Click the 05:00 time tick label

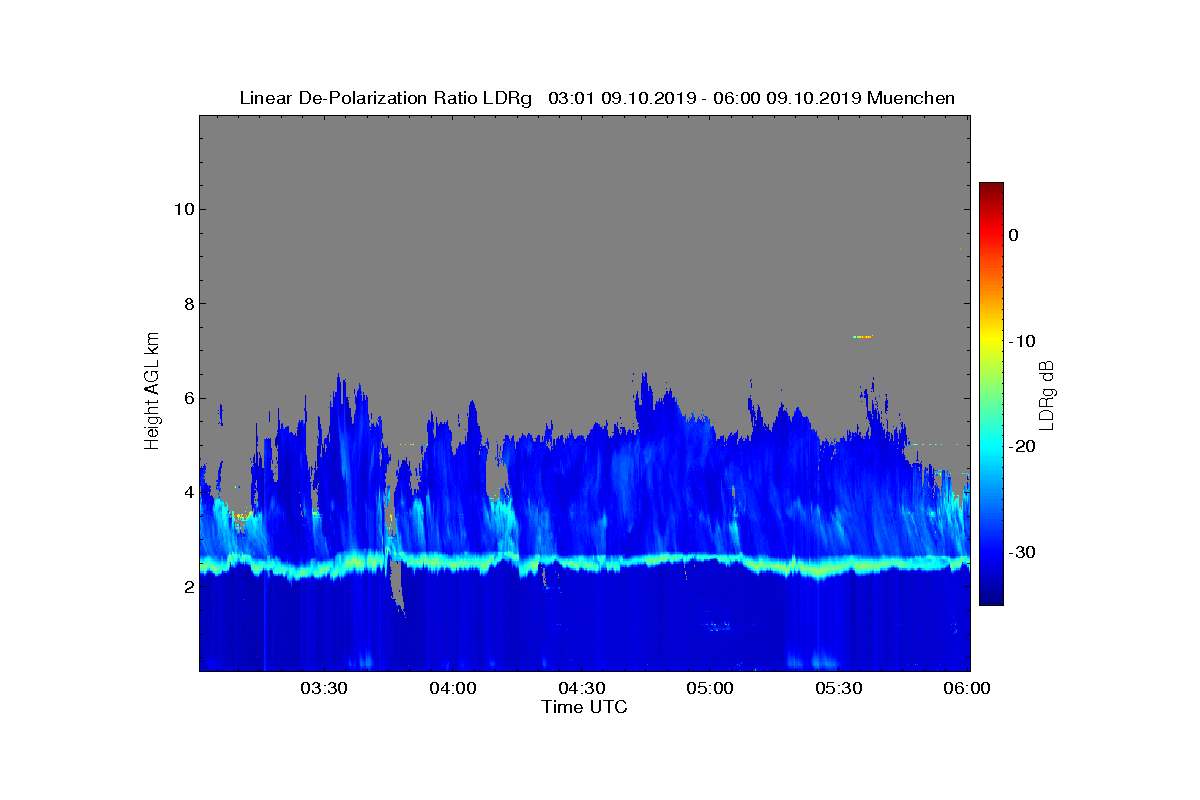pyautogui.click(x=711, y=688)
